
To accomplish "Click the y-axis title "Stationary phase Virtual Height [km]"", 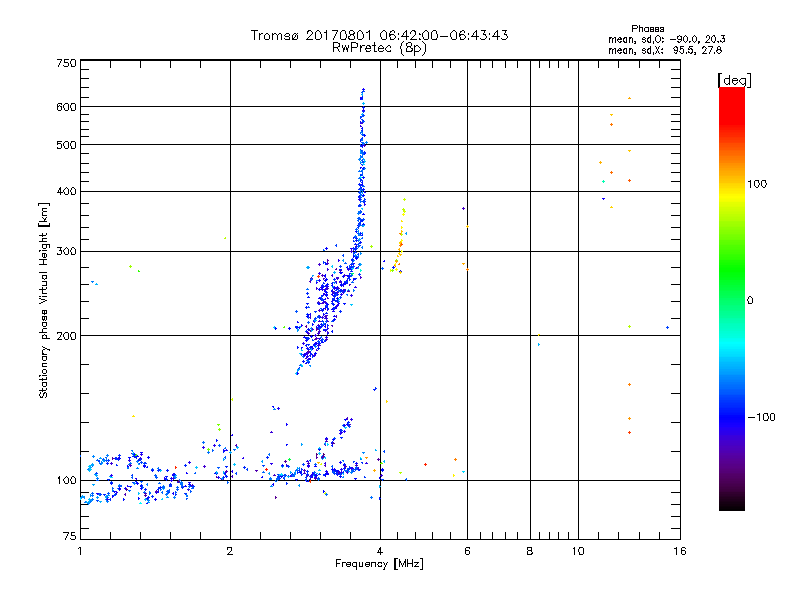I will click(x=44, y=300).
